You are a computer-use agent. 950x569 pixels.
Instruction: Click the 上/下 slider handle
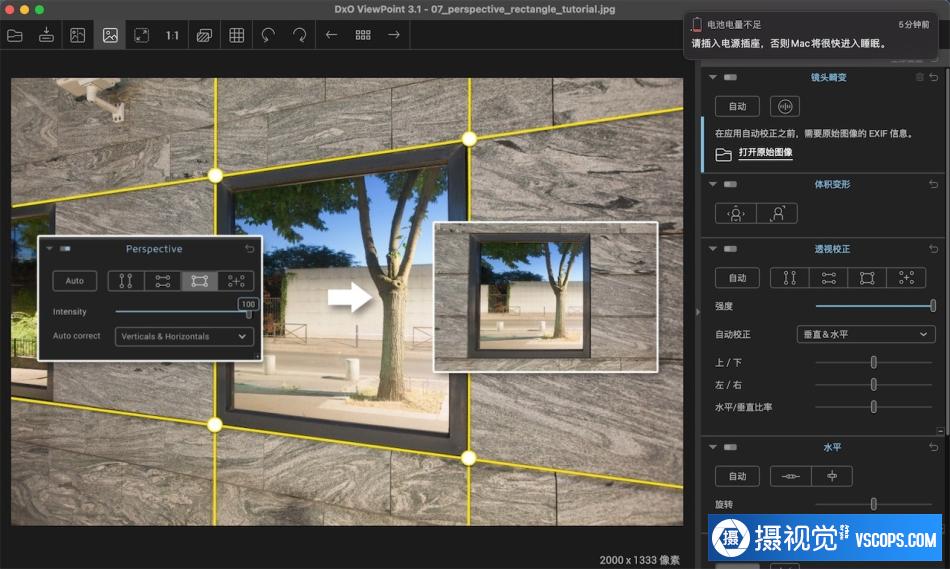point(874,362)
